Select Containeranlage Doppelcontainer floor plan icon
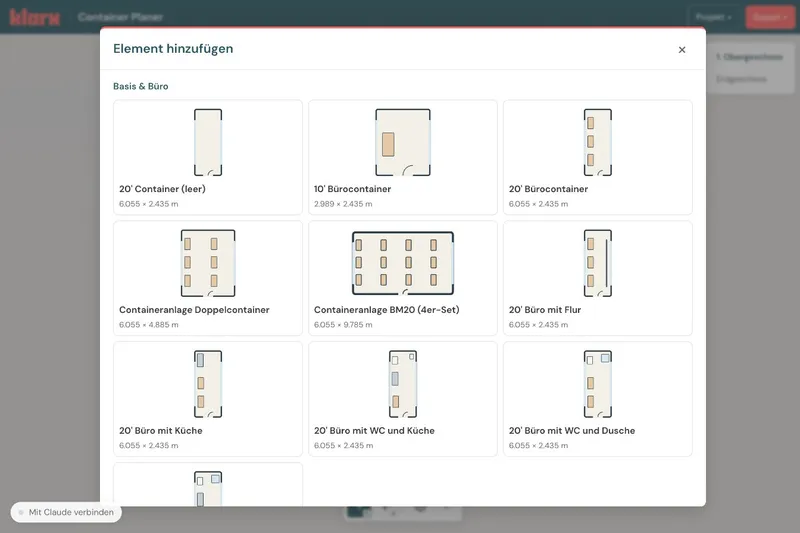 tap(208, 263)
